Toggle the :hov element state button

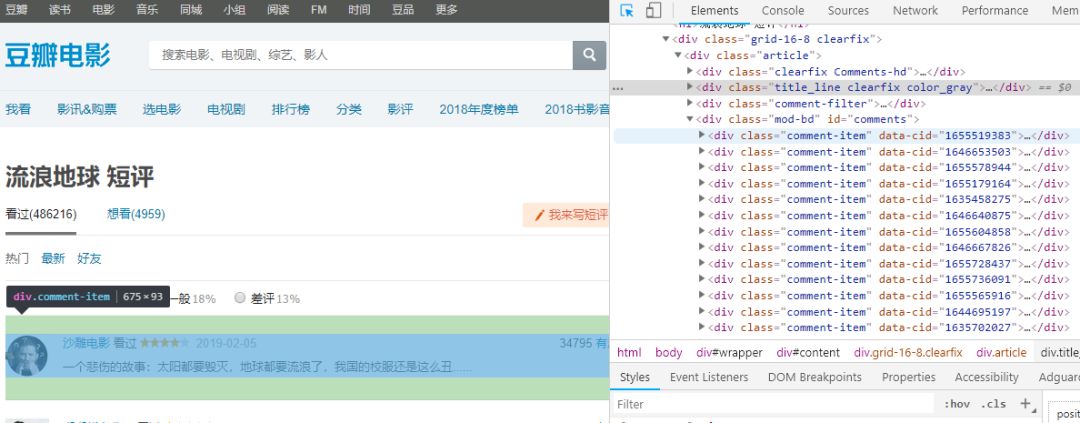[x=956, y=404]
